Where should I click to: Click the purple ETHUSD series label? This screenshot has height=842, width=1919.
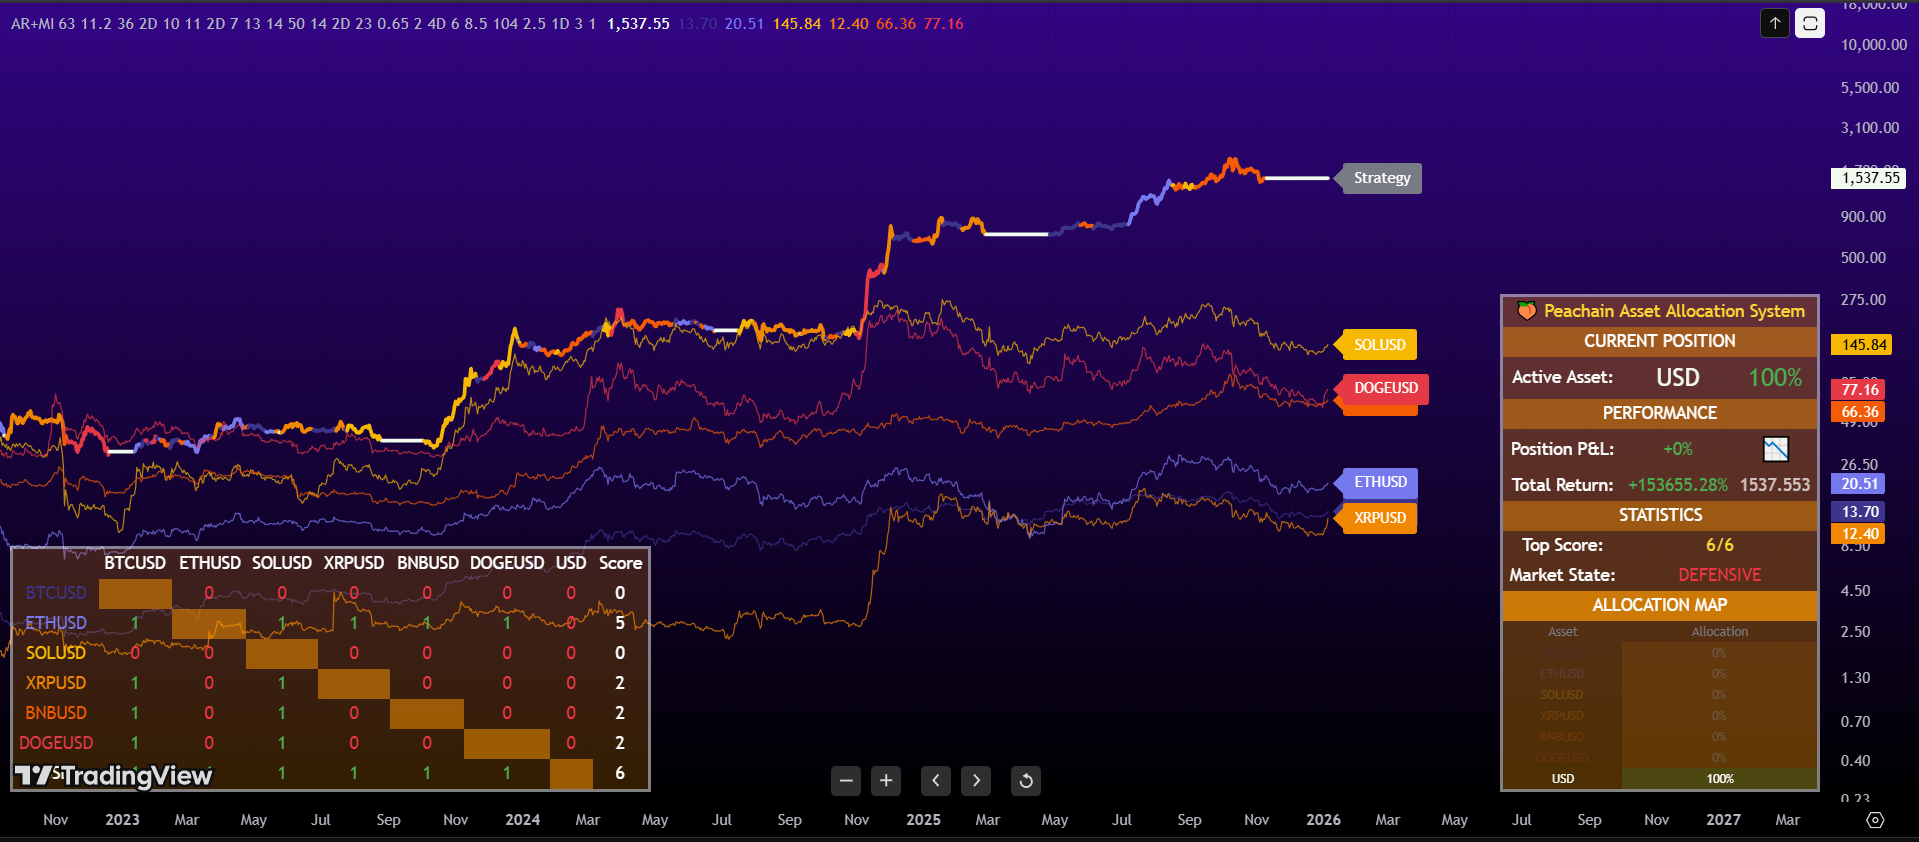pos(1380,482)
